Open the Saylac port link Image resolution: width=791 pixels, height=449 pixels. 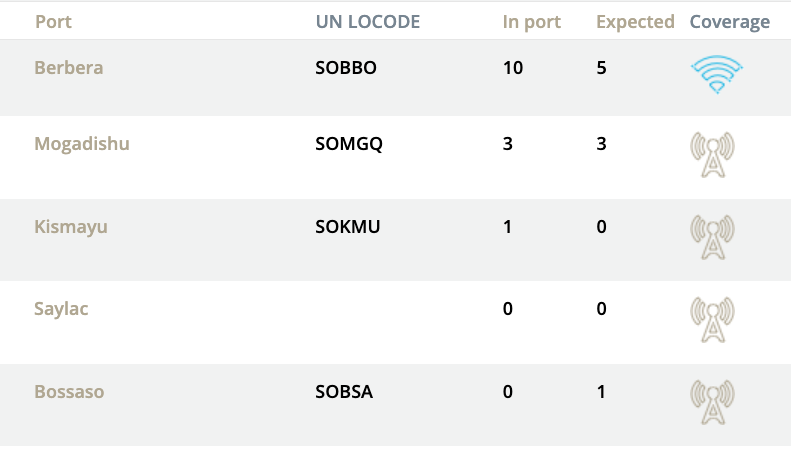click(61, 309)
